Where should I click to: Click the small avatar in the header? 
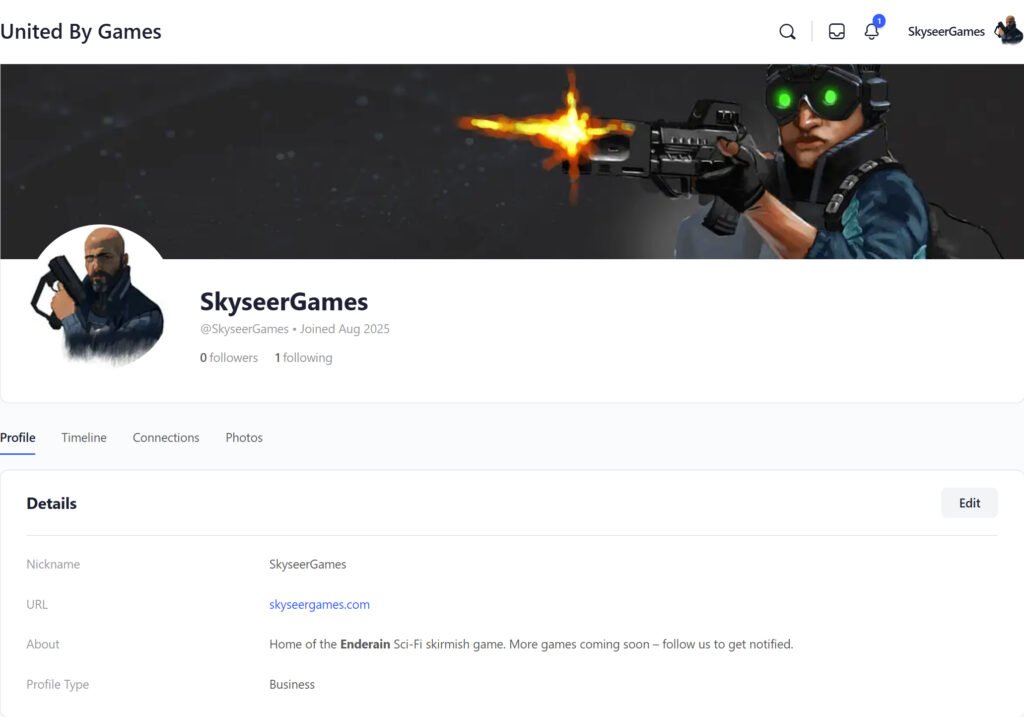tap(1008, 32)
